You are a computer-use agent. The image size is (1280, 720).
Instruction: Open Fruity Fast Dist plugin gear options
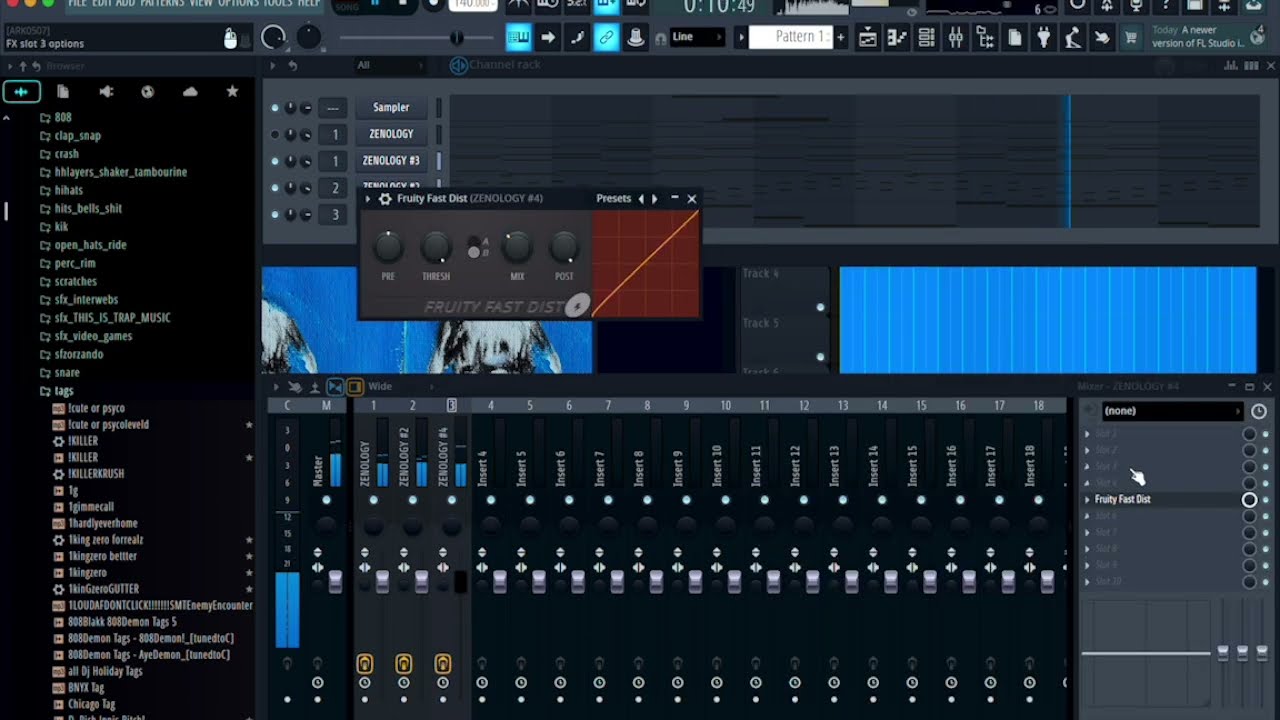[x=385, y=199]
